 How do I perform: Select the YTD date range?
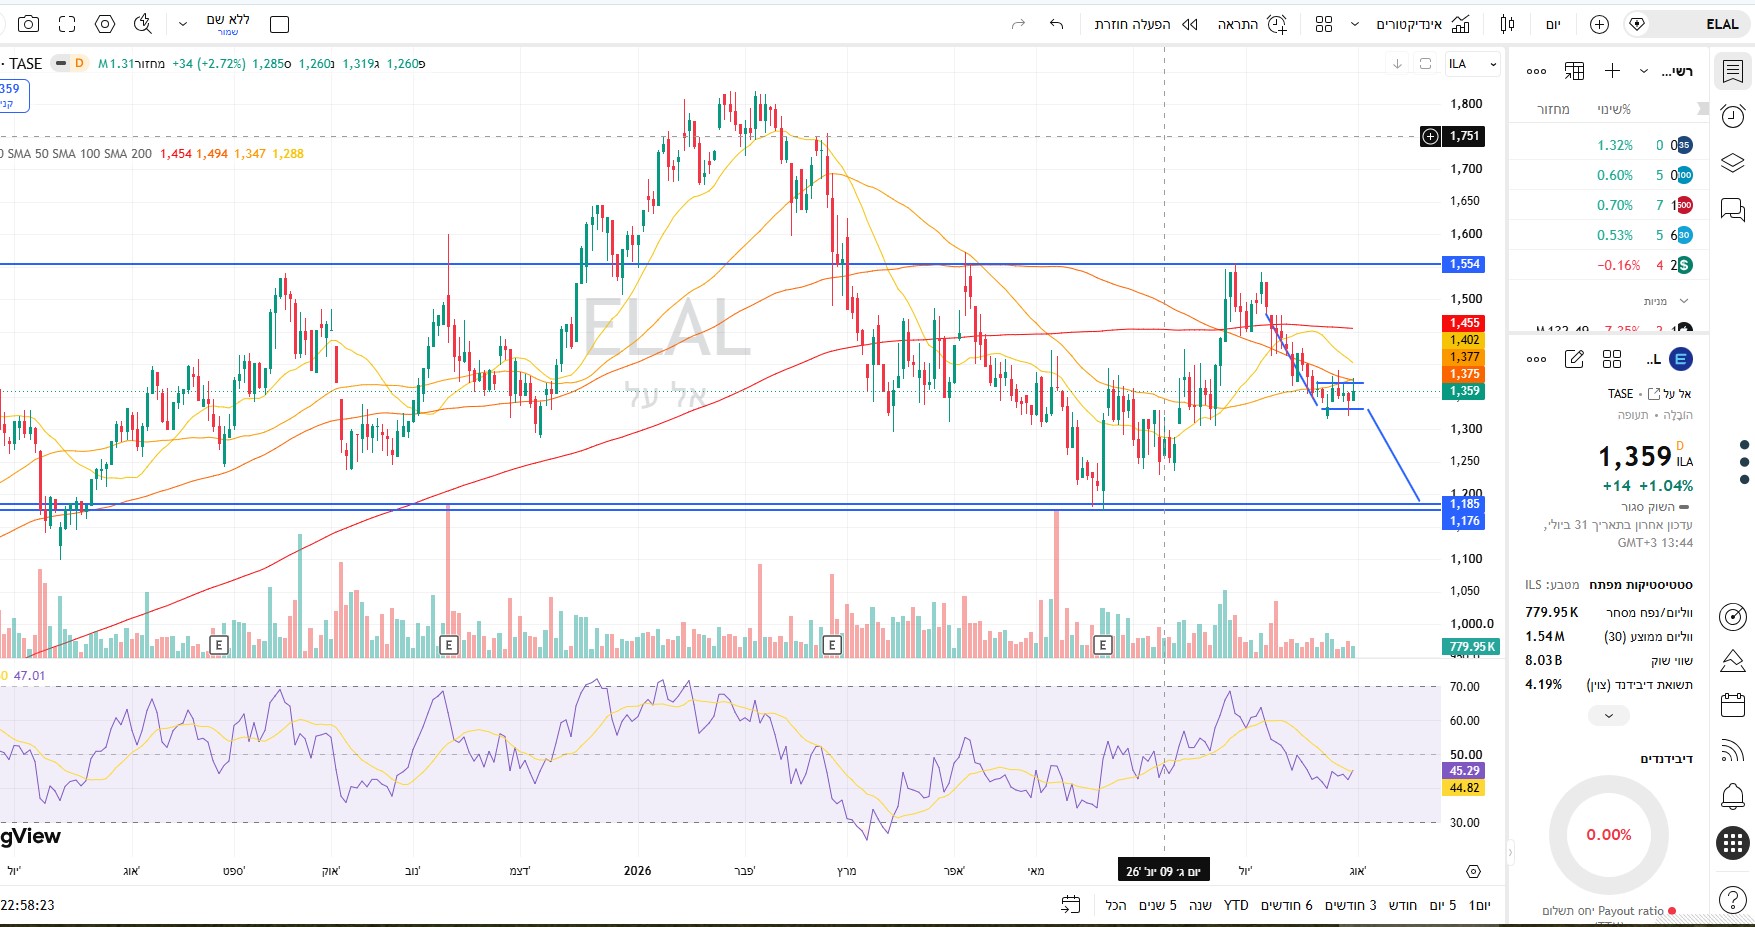pyautogui.click(x=1236, y=905)
